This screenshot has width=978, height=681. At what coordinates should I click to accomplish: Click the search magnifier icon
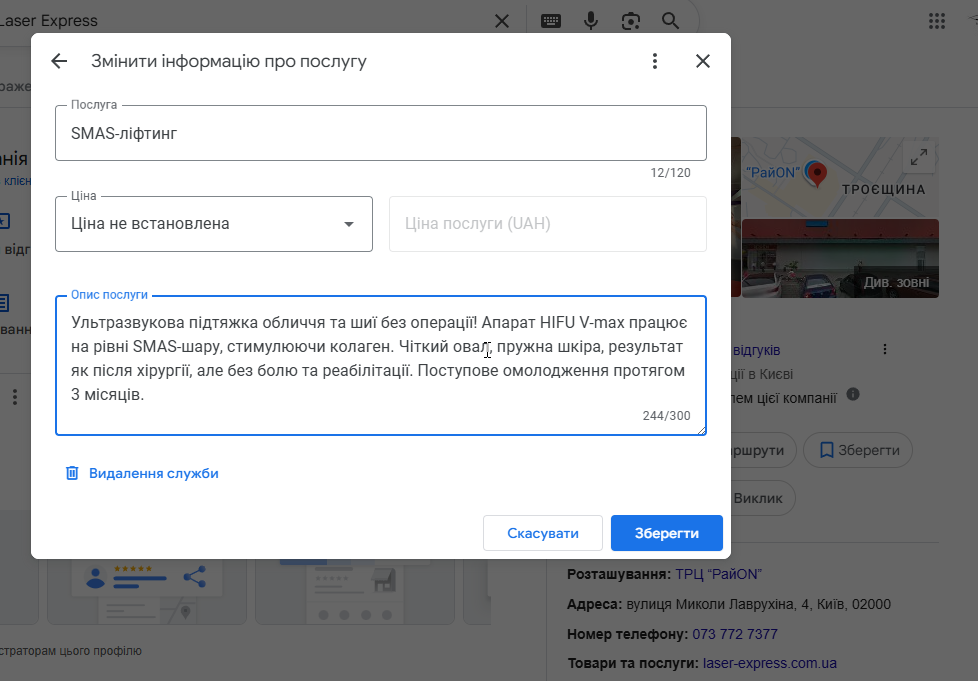pyautogui.click(x=670, y=21)
